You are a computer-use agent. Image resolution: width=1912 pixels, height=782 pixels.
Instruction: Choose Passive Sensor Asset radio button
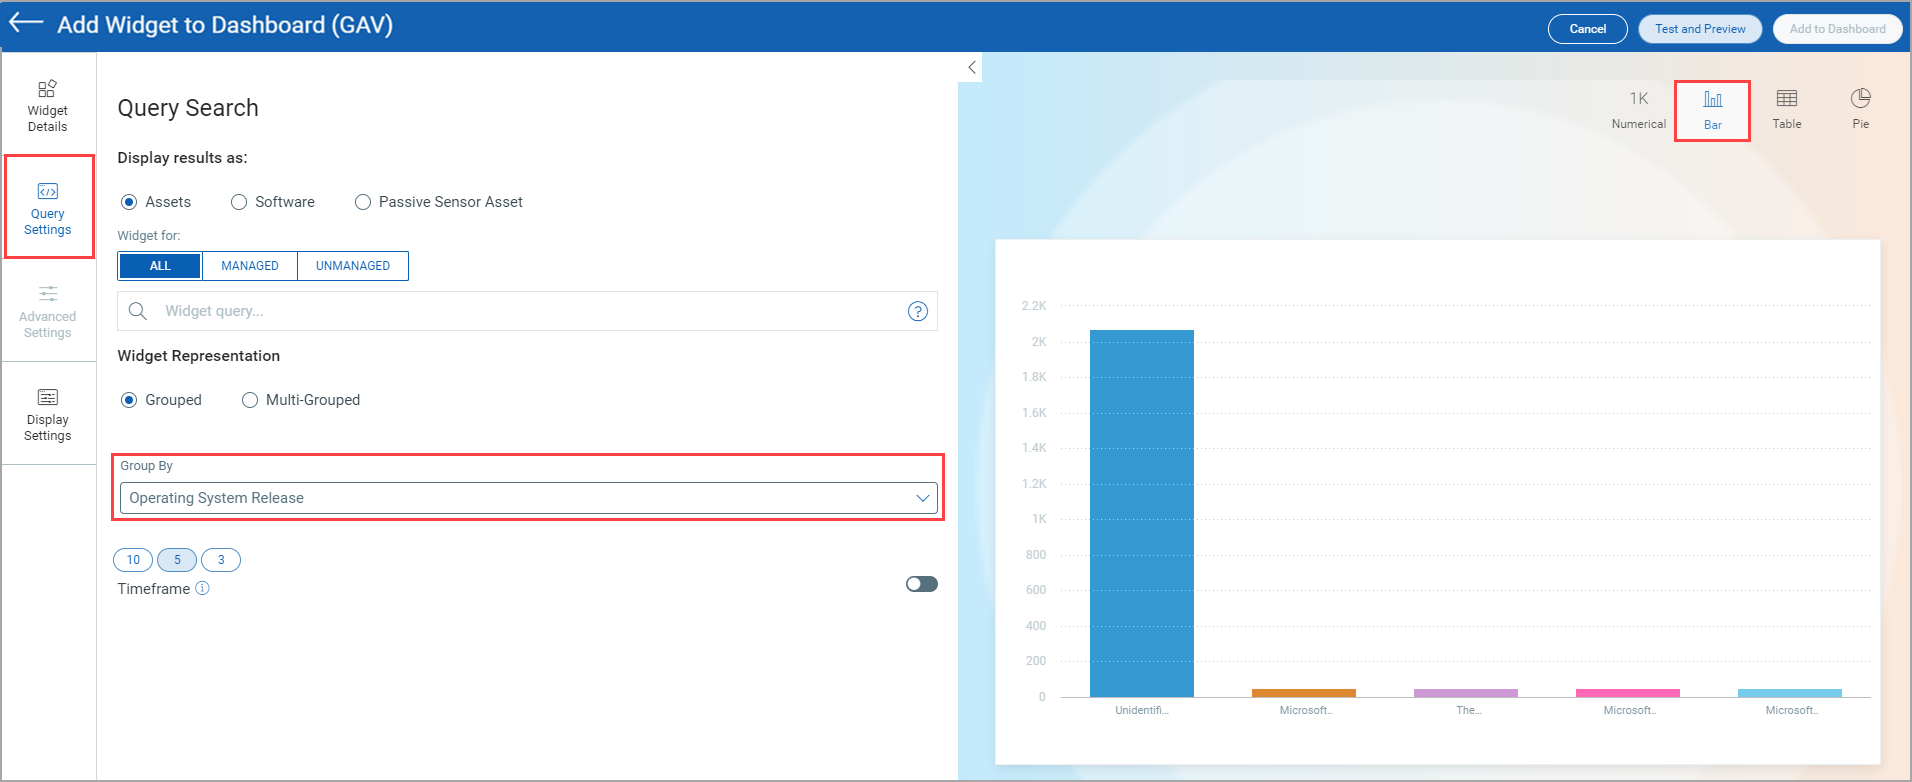tap(363, 202)
